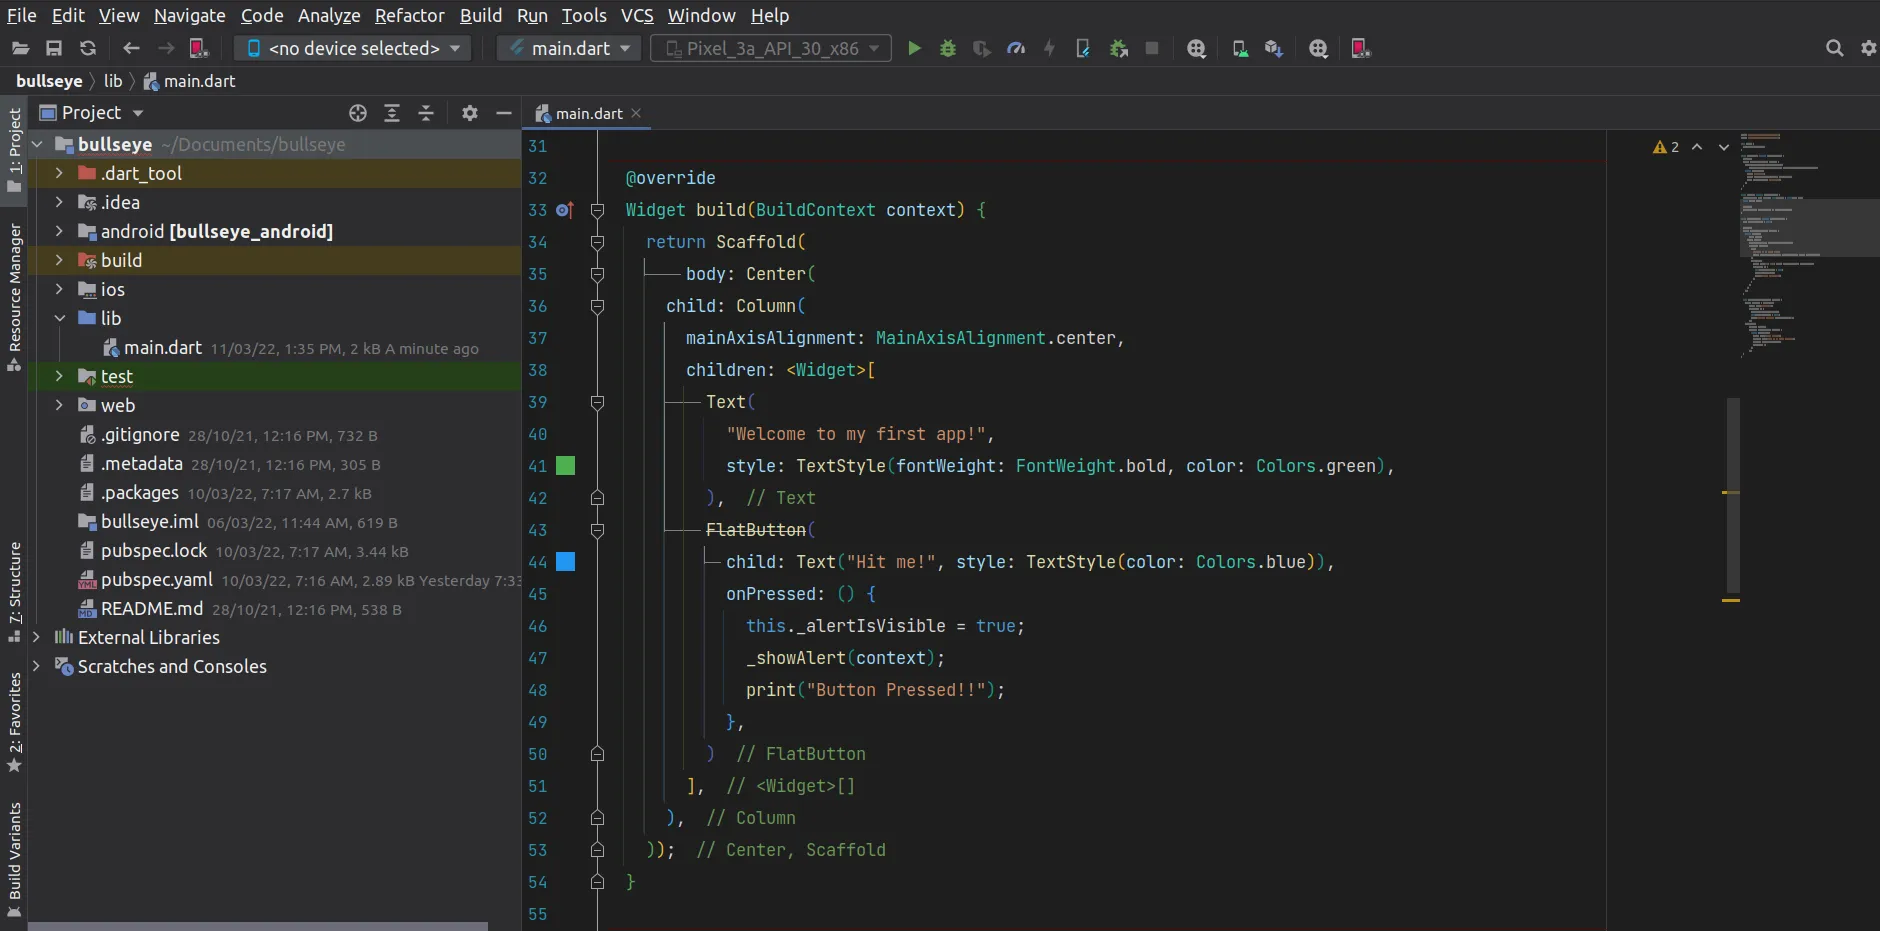The width and height of the screenshot is (1880, 931).
Task: Open AVD Manager from the toolbar
Action: tap(1240, 48)
